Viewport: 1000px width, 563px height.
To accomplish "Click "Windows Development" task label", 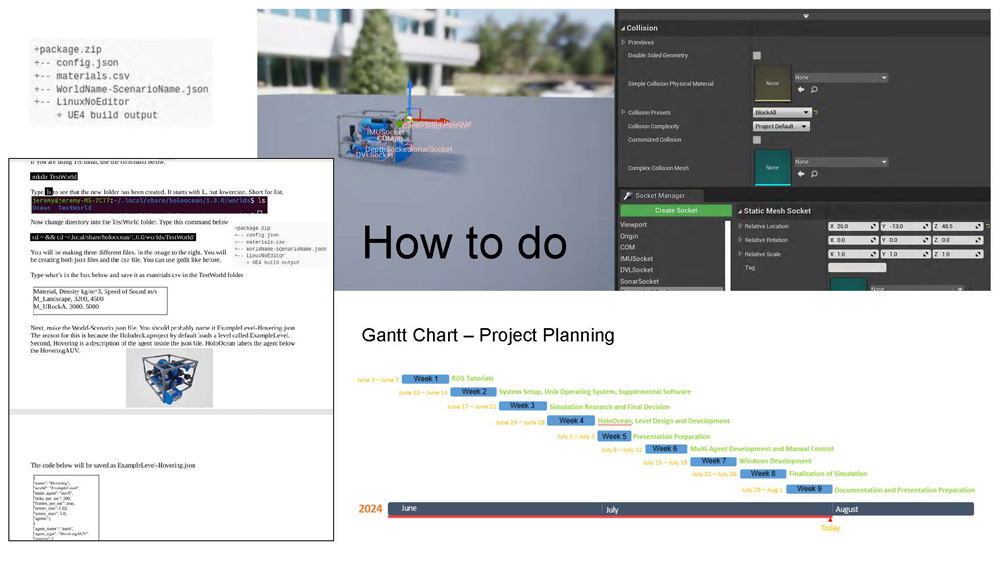I will (775, 461).
